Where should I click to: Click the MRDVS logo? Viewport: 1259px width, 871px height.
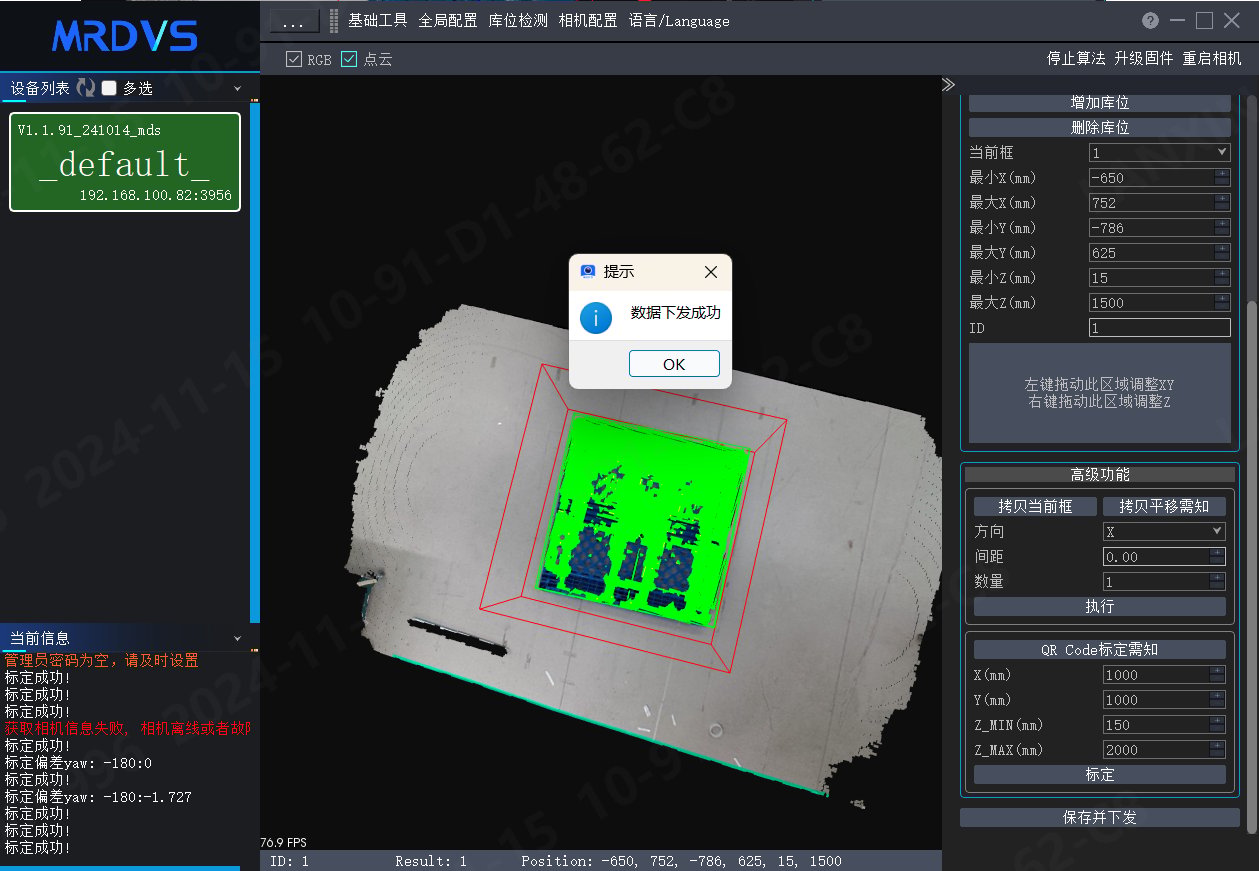(x=125, y=37)
